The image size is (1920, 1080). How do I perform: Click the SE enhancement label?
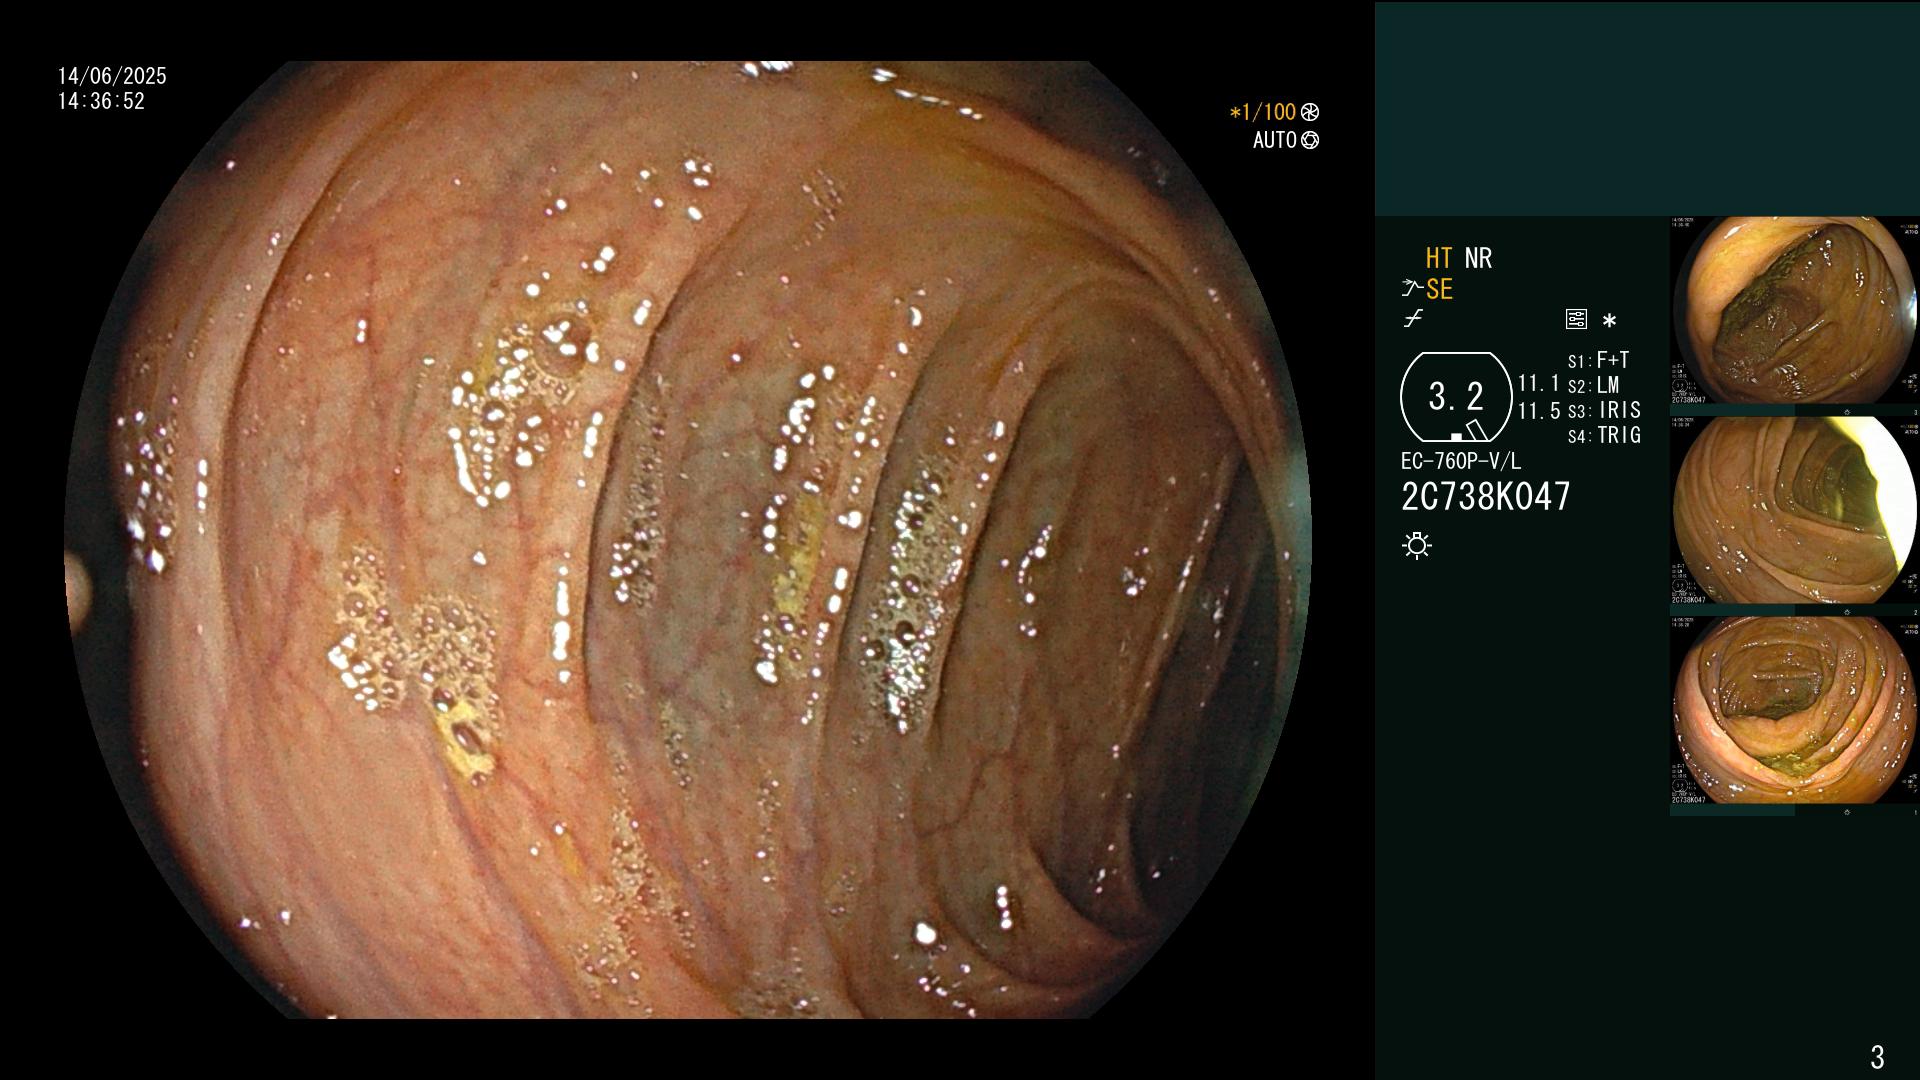1439,289
